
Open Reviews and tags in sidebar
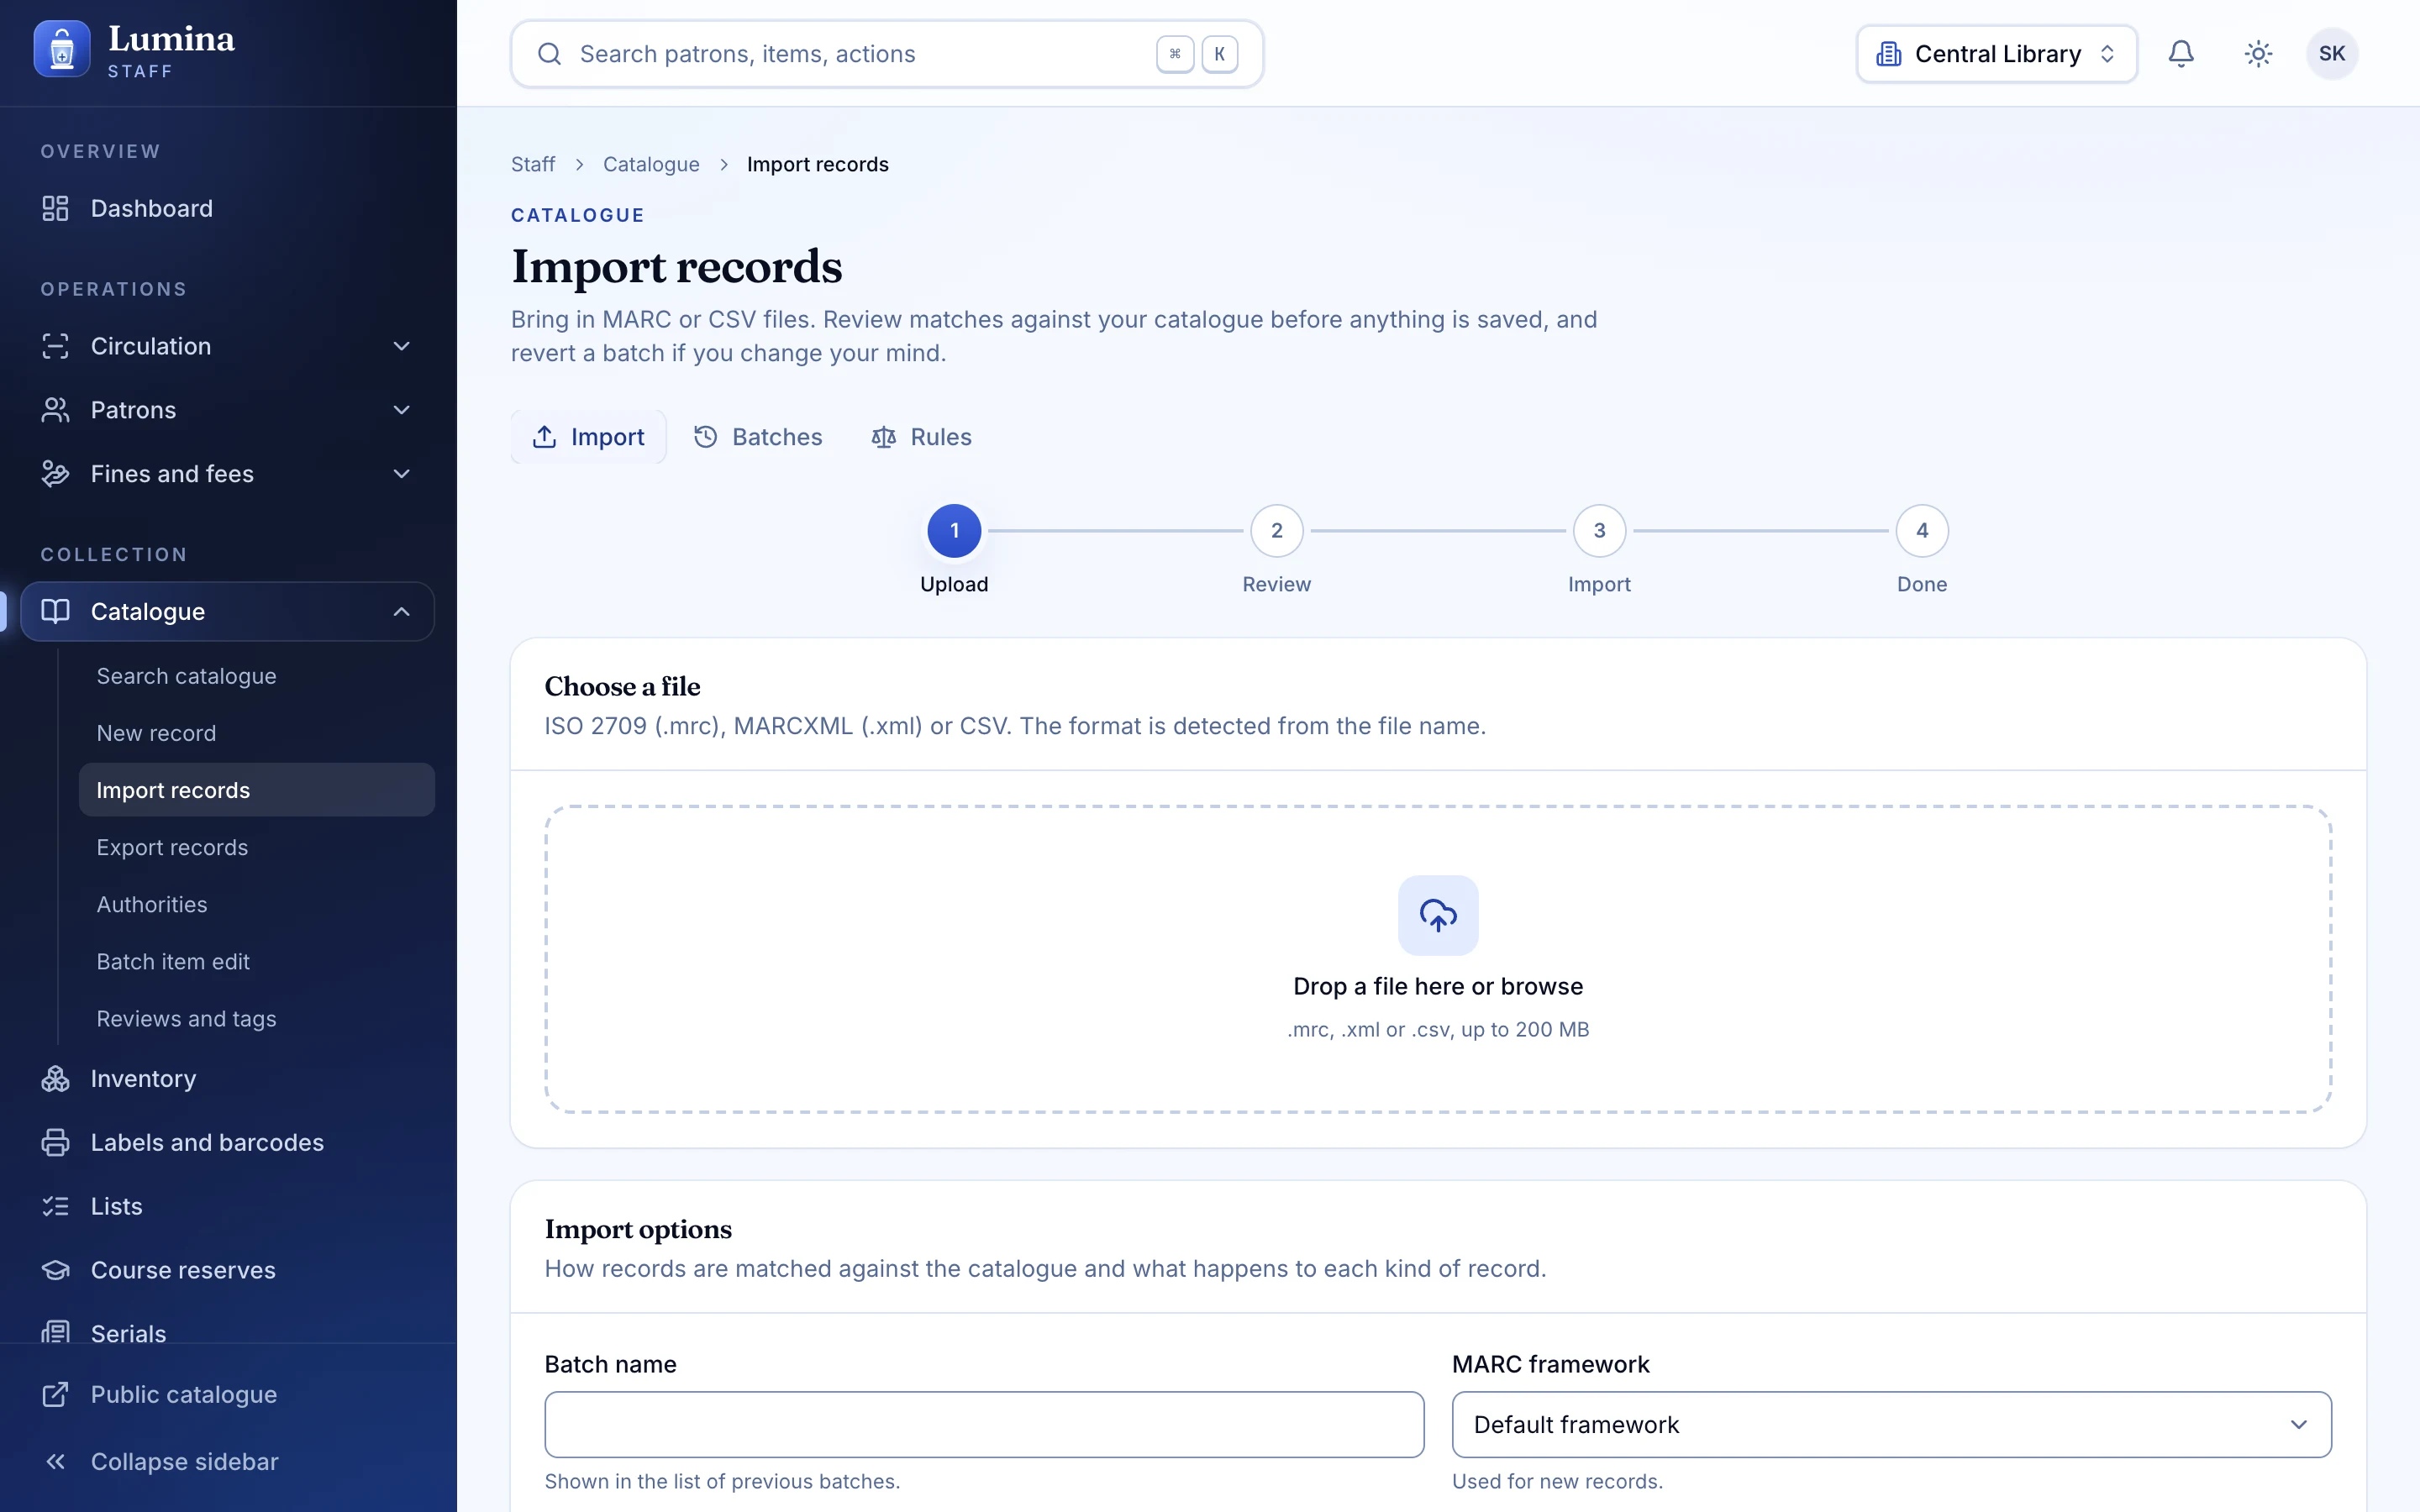257,1018
